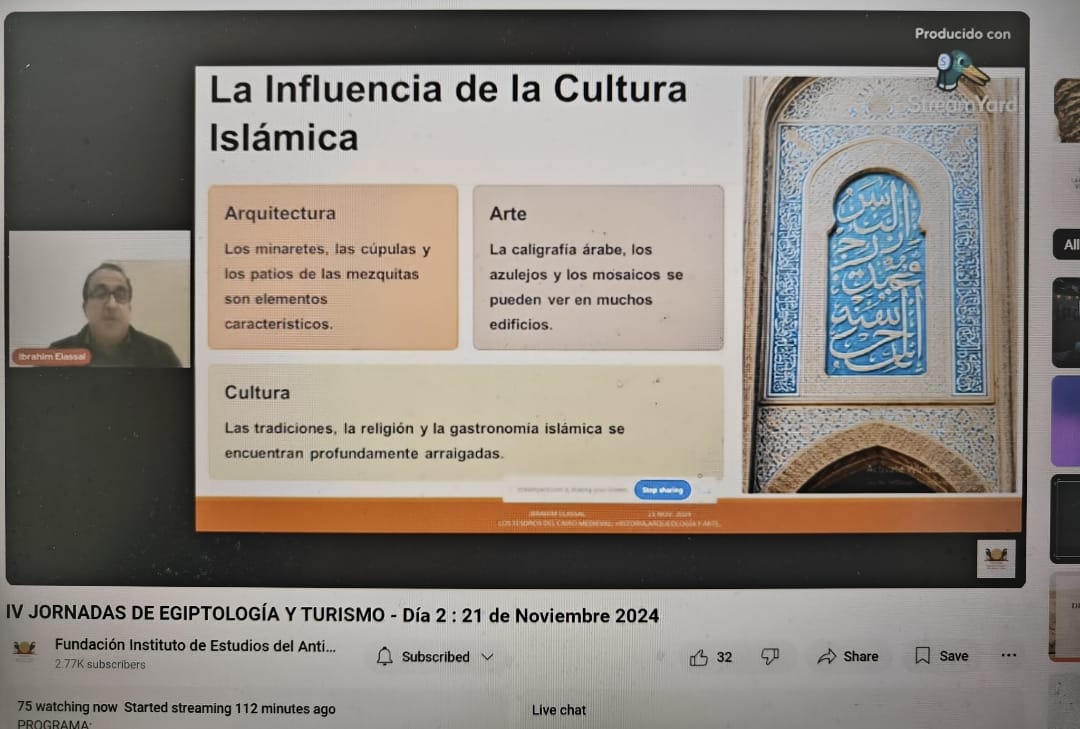The image size is (1080, 729).
Task: Click Started streaming 112 minutes ago text
Action: 229,708
